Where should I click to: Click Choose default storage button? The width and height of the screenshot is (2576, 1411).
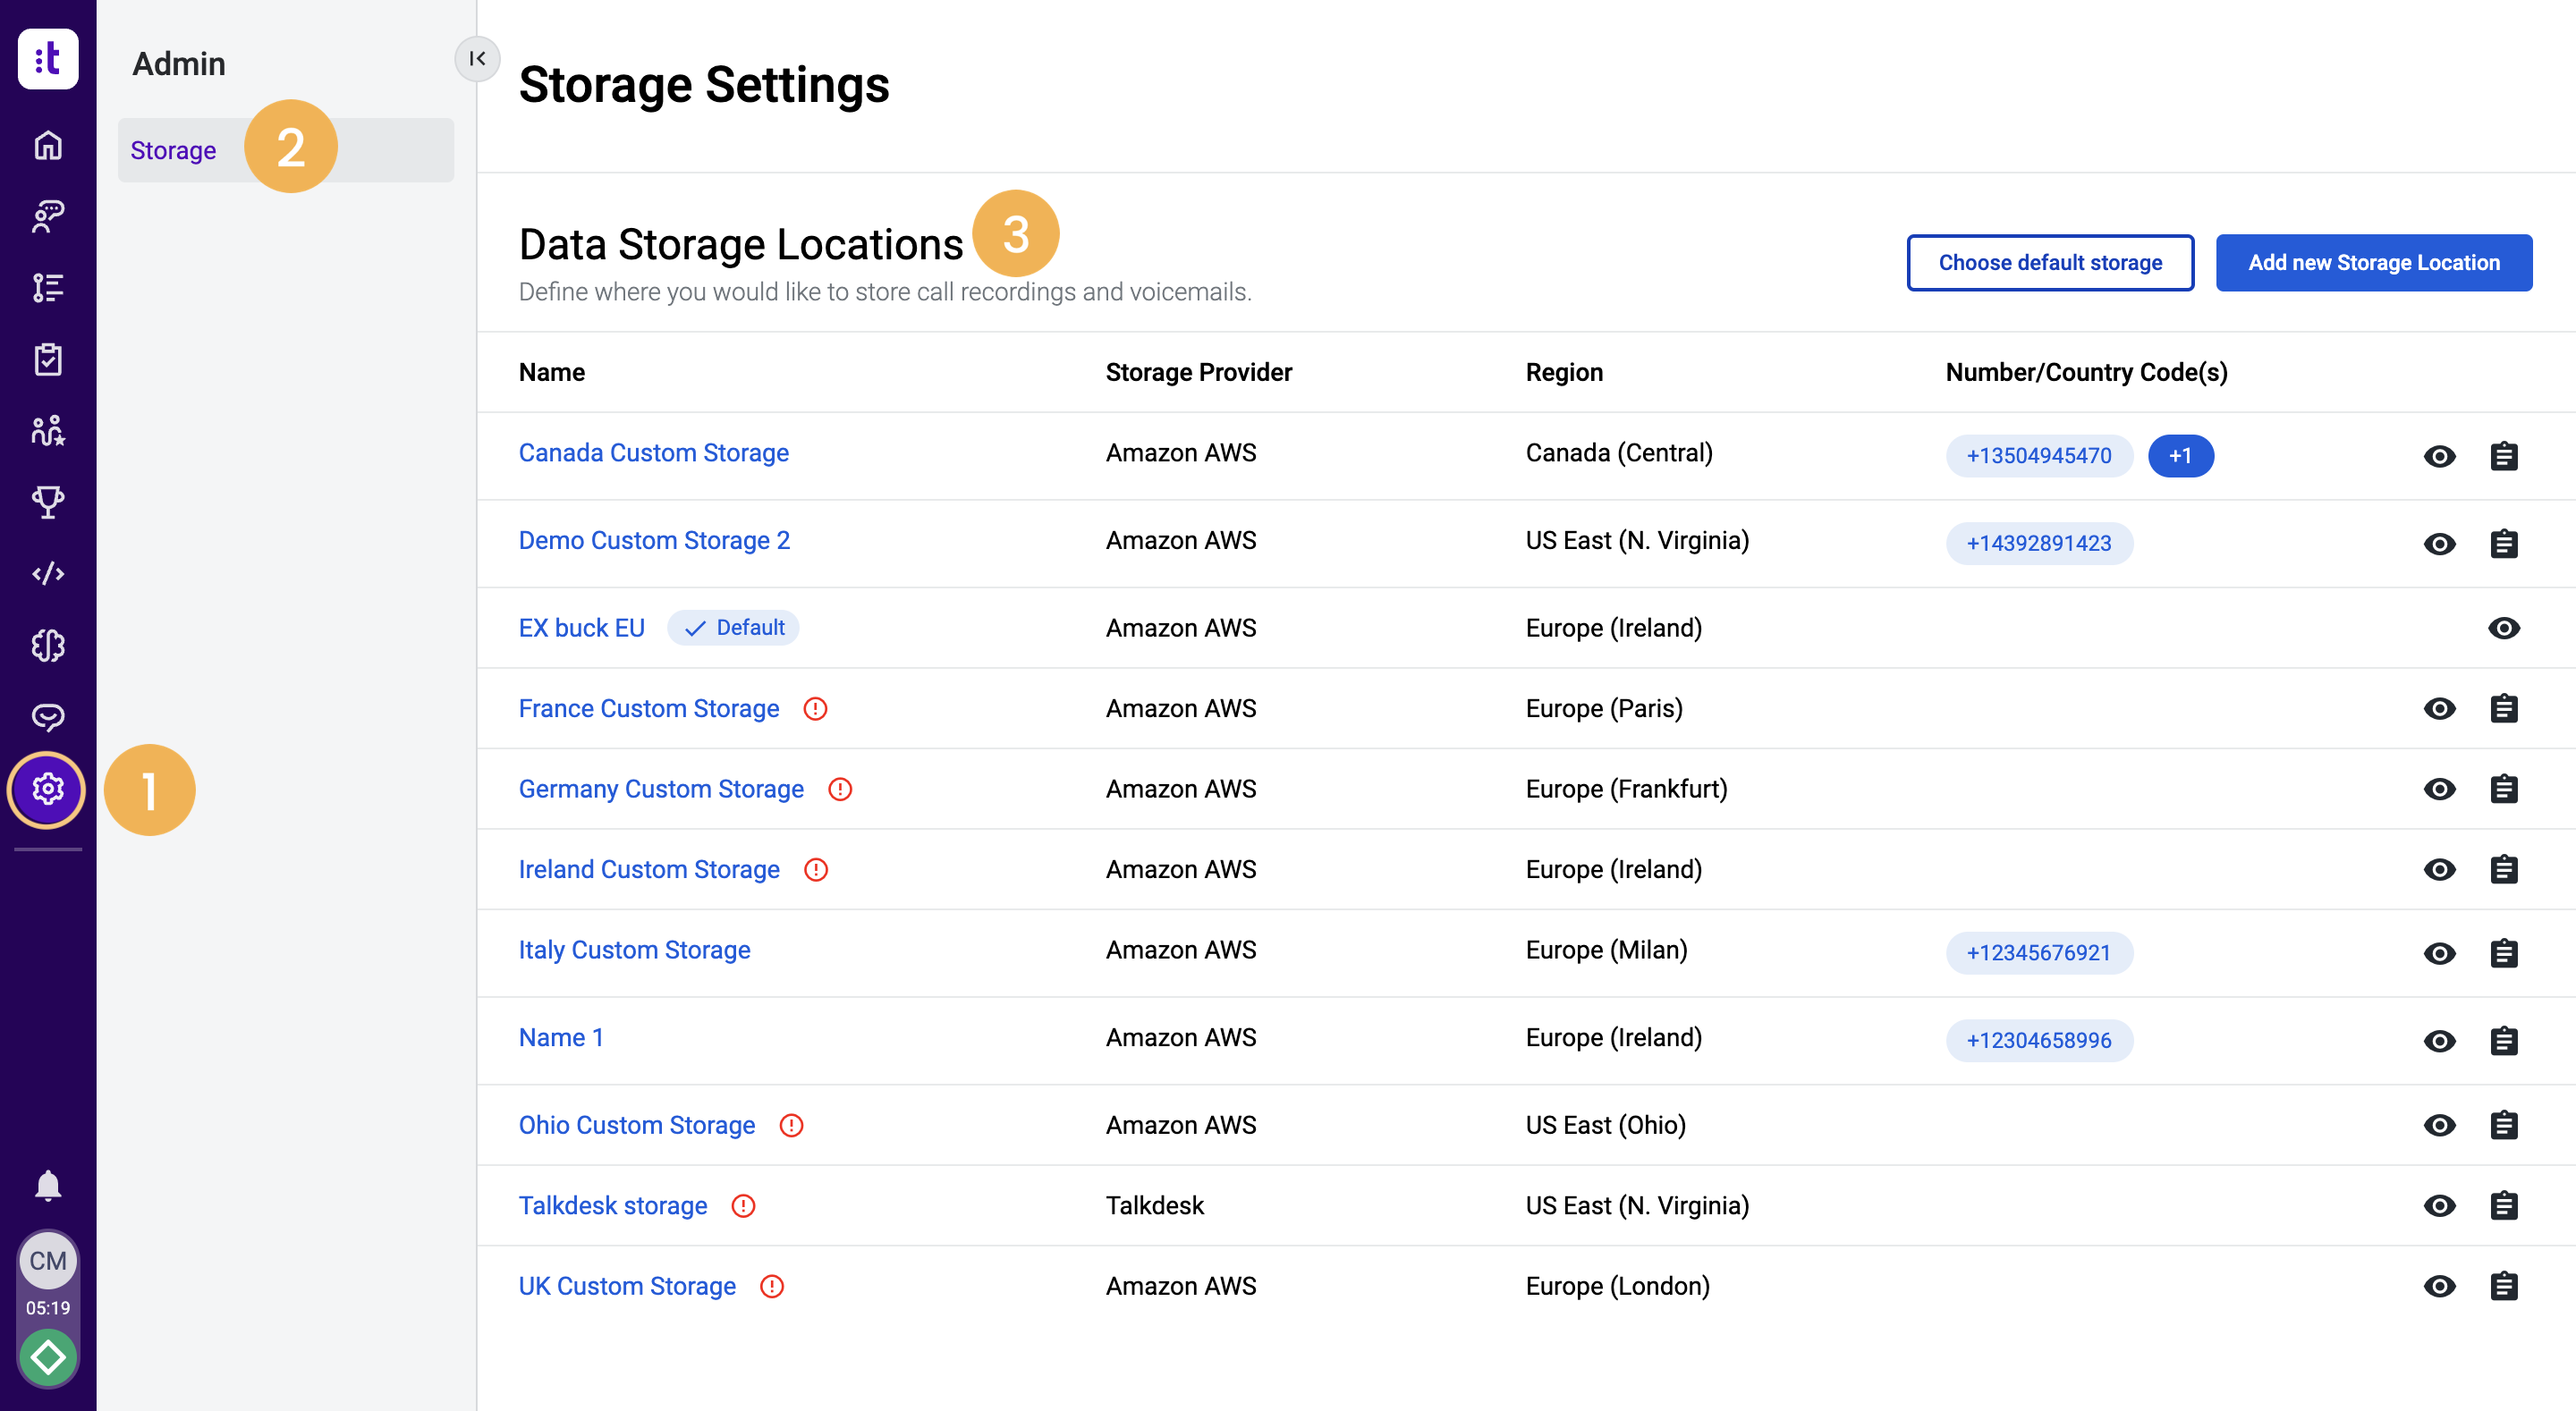[2050, 263]
